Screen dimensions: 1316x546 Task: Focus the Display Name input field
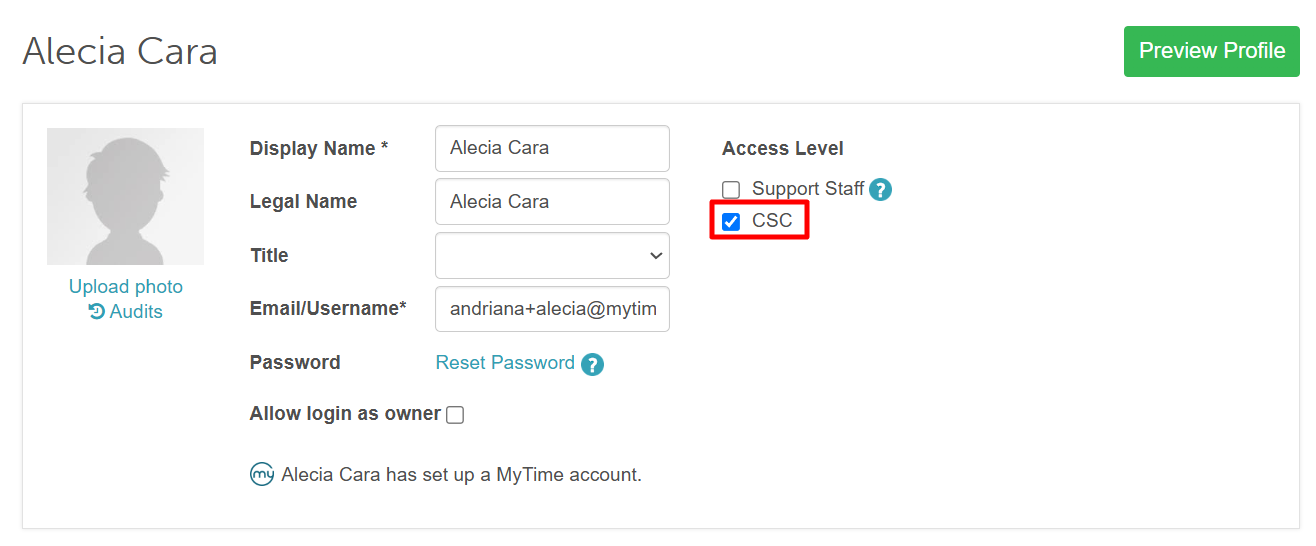552,148
